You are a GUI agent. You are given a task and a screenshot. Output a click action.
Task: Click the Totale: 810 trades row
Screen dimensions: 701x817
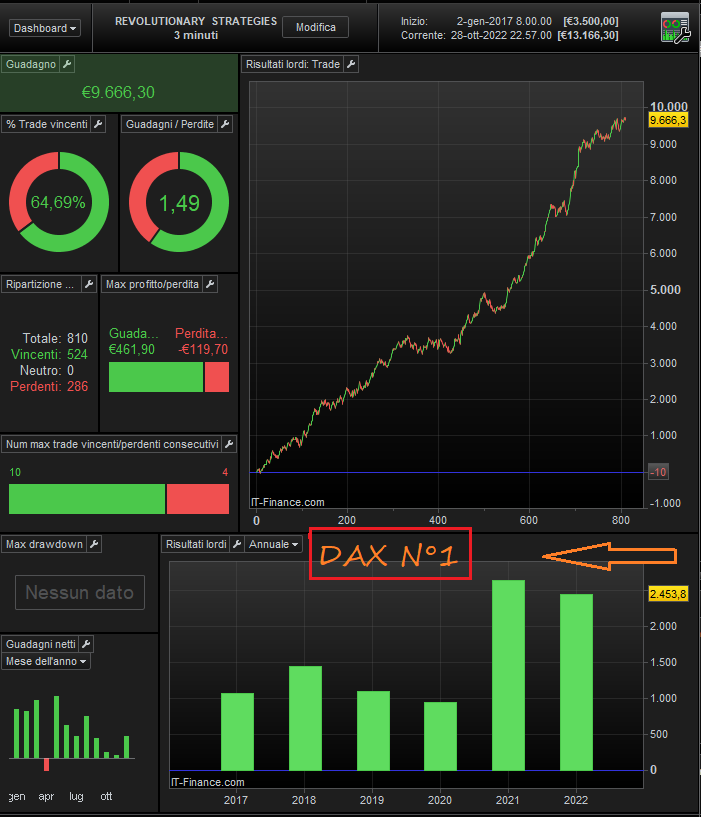point(55,338)
